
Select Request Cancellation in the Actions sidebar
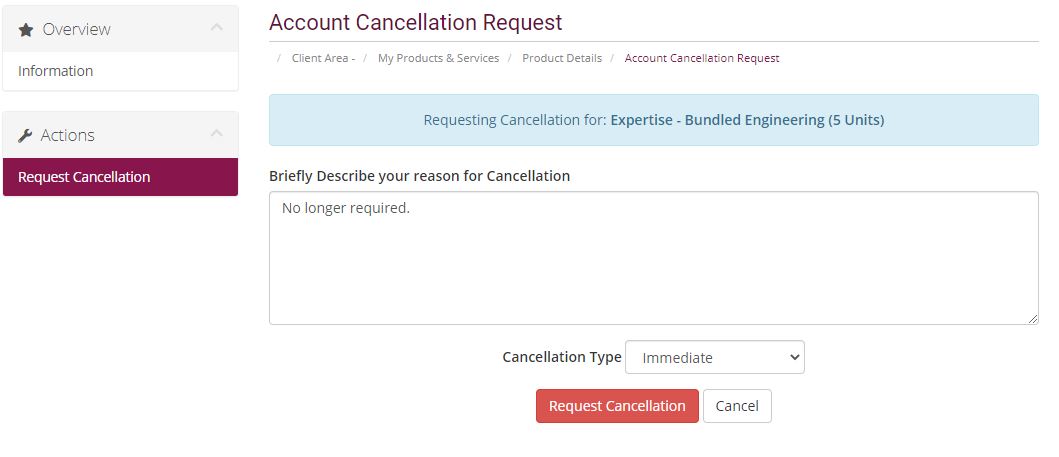point(120,177)
